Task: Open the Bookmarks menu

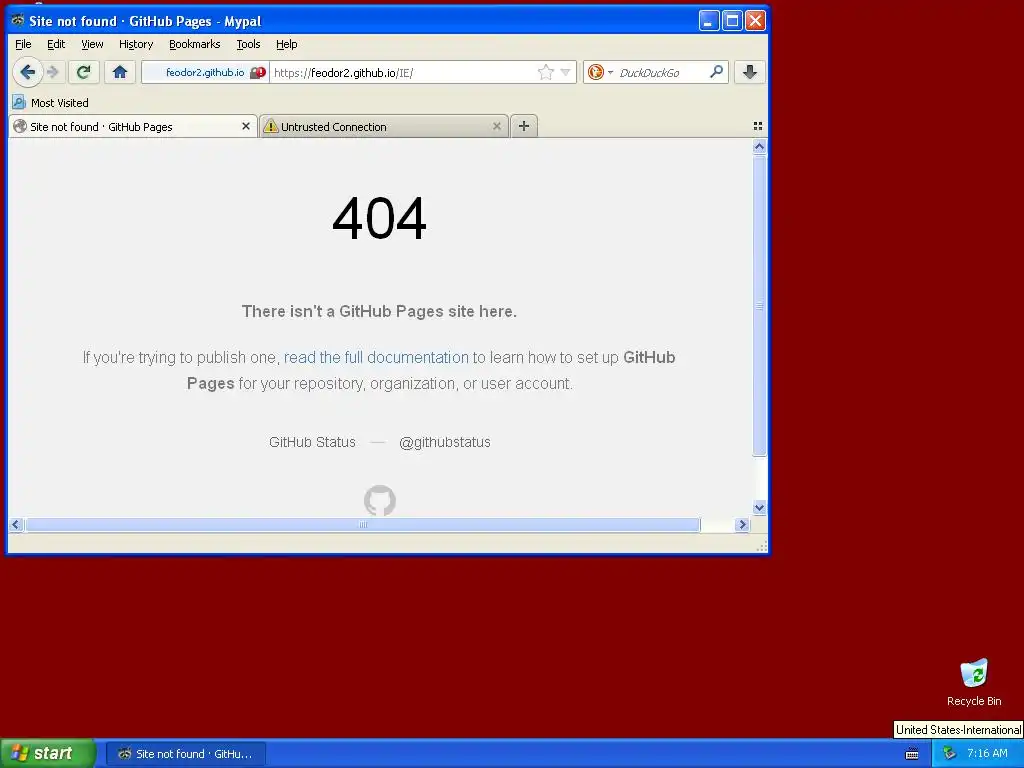Action: point(195,44)
